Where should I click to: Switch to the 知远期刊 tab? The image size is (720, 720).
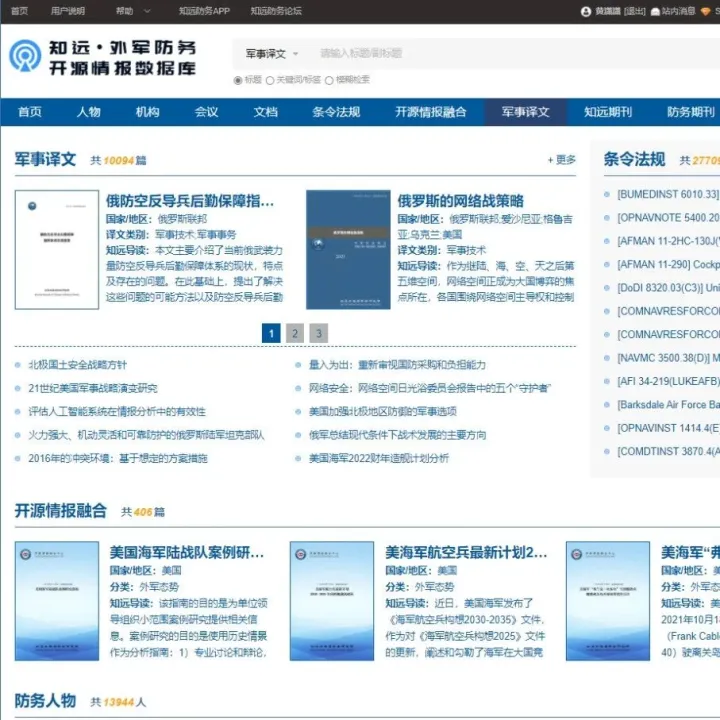tap(608, 112)
